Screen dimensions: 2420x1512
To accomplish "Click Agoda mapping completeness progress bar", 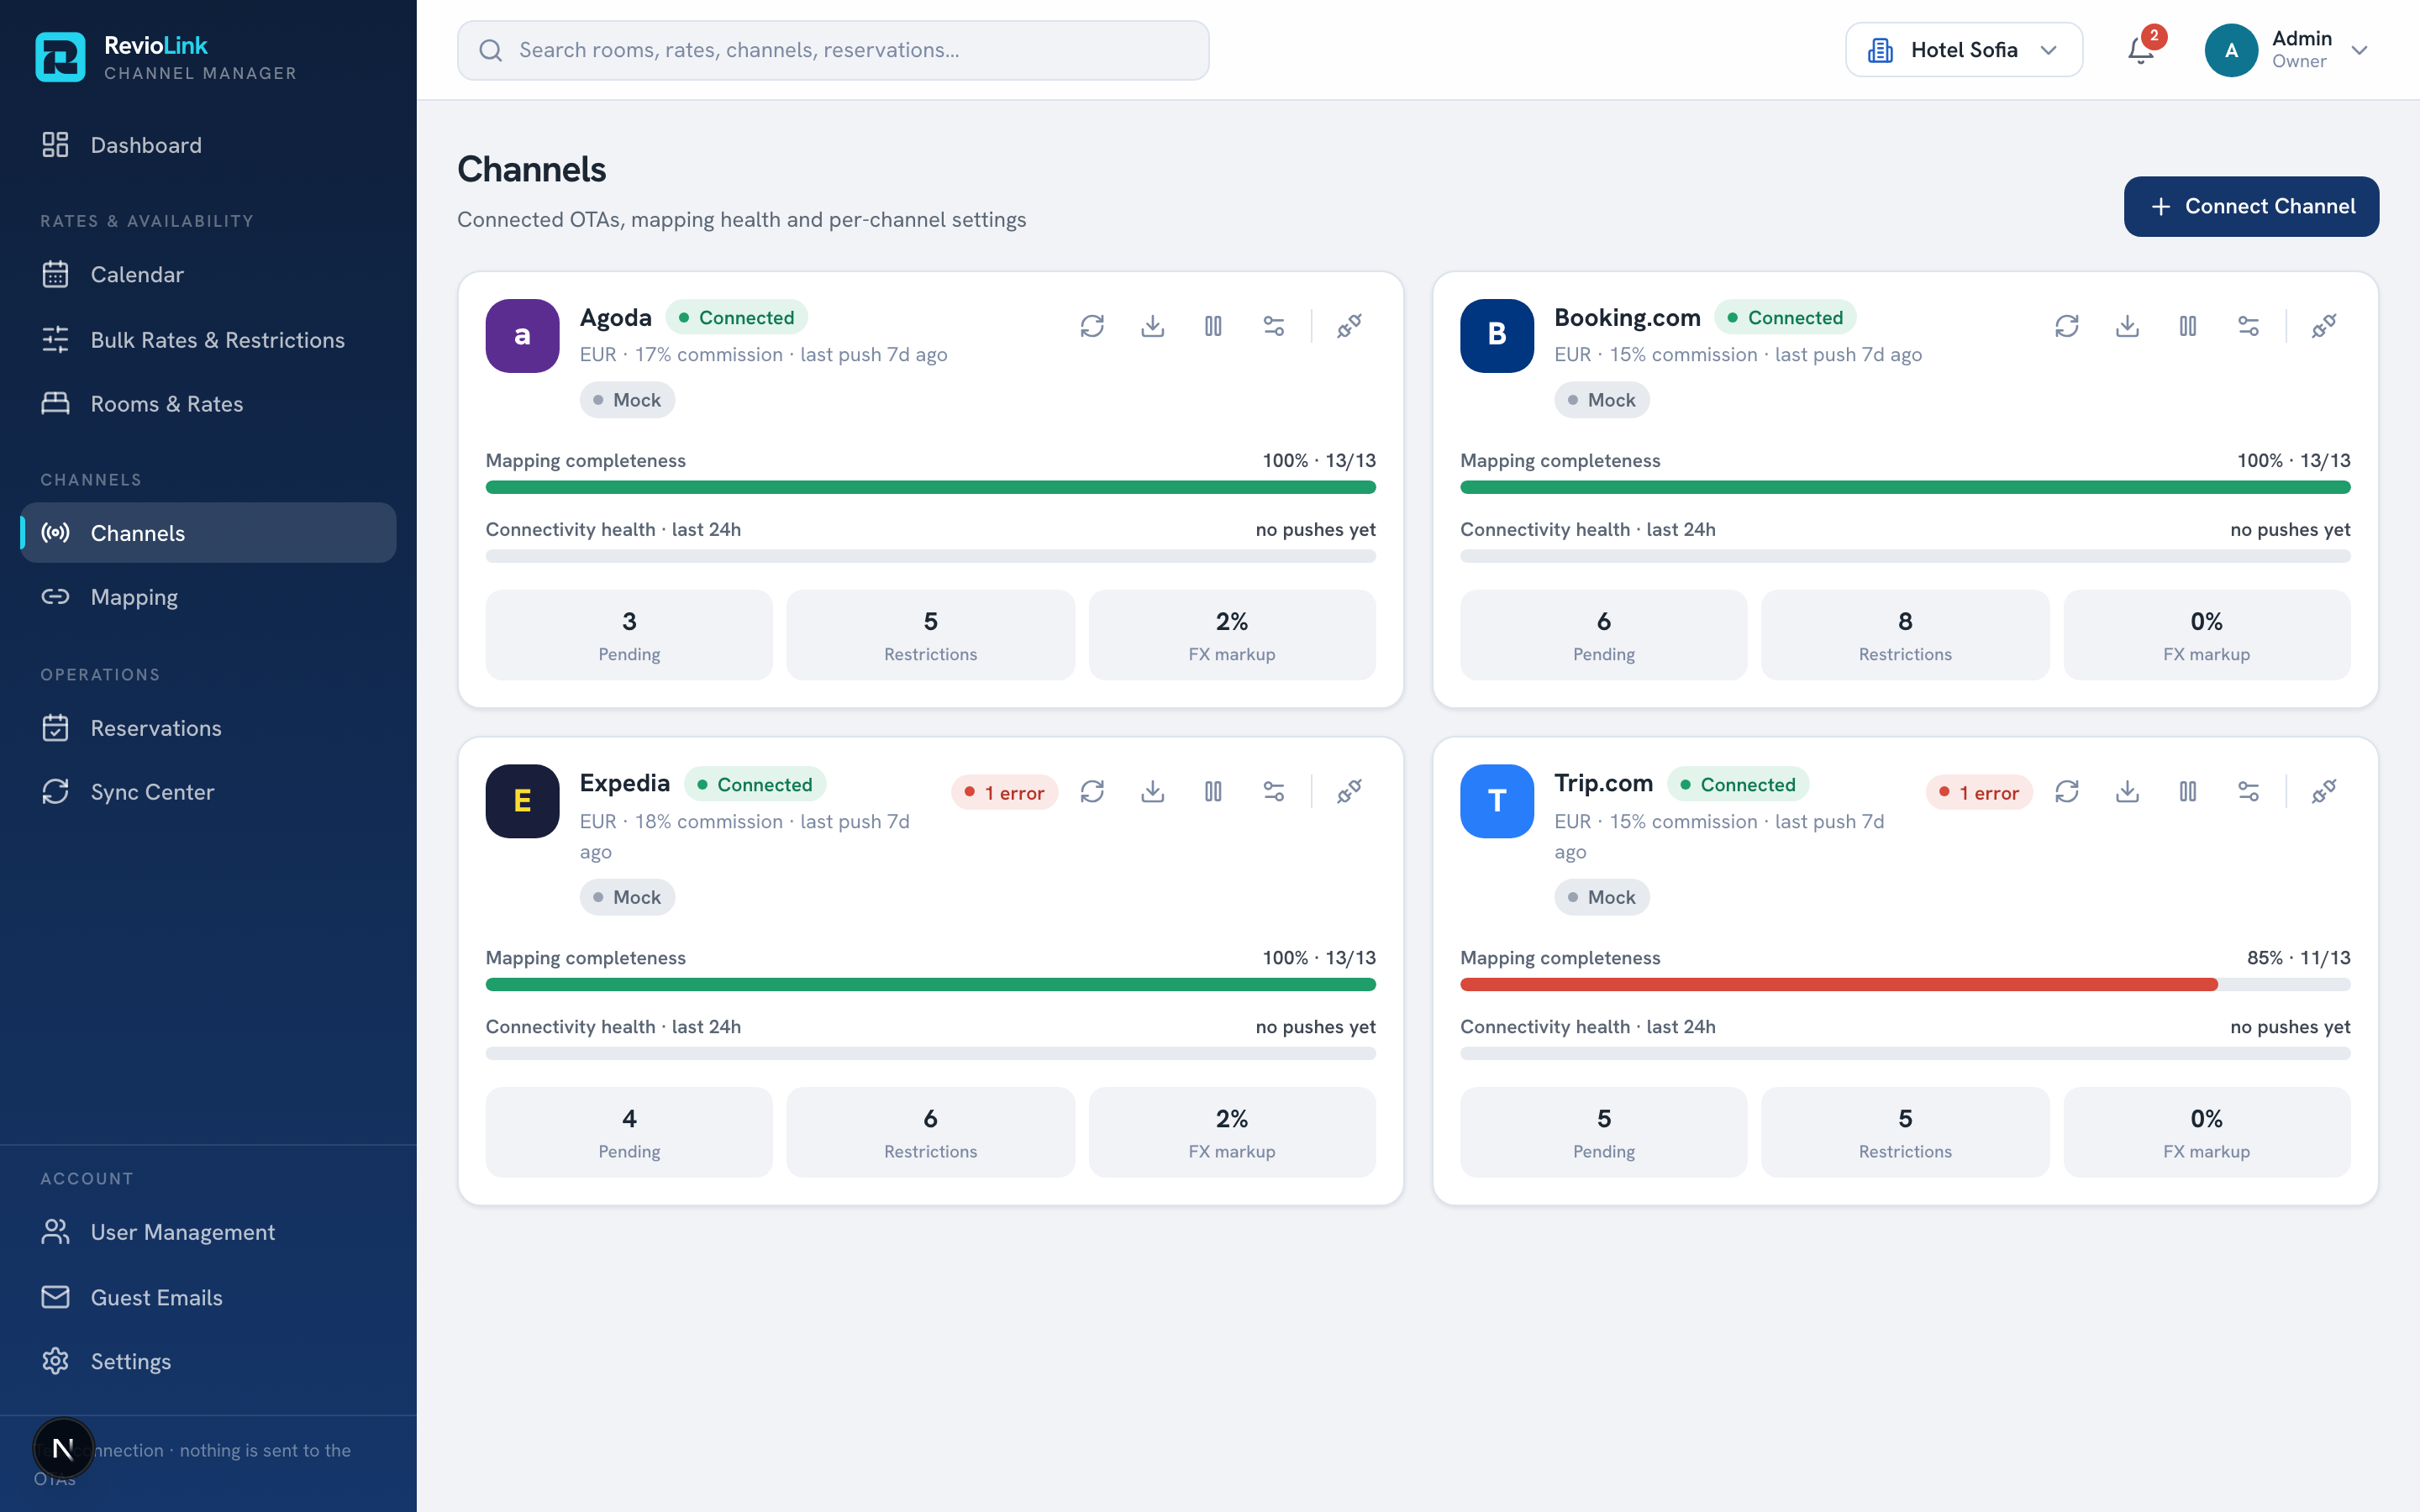I will pos(930,488).
